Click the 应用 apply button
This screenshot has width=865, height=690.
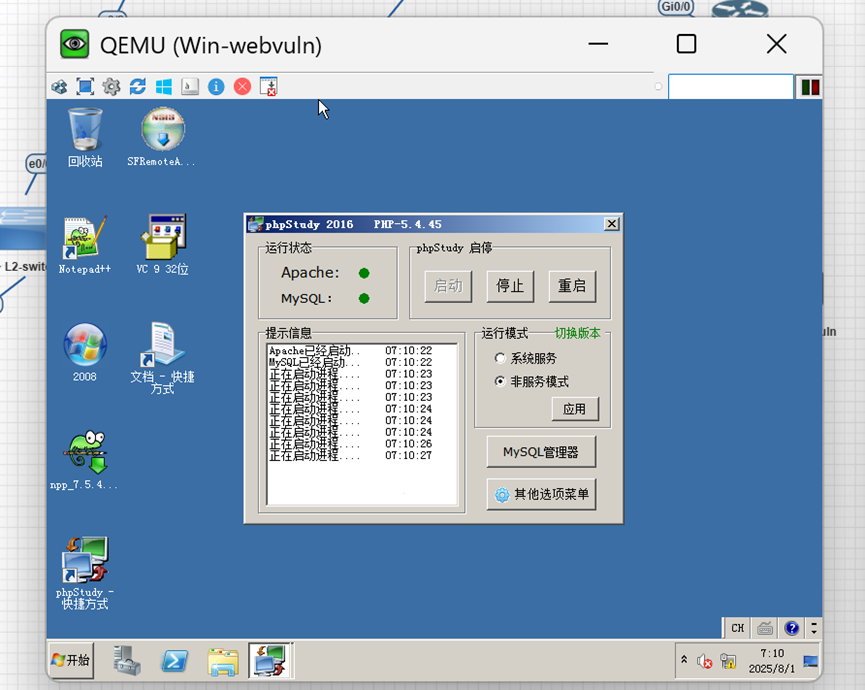pyautogui.click(x=575, y=409)
